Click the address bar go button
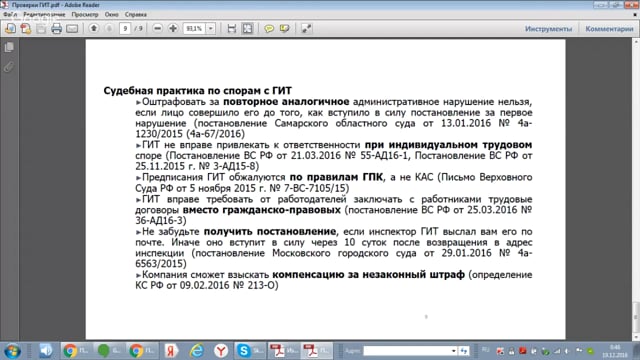640x360 pixels. coord(464,351)
